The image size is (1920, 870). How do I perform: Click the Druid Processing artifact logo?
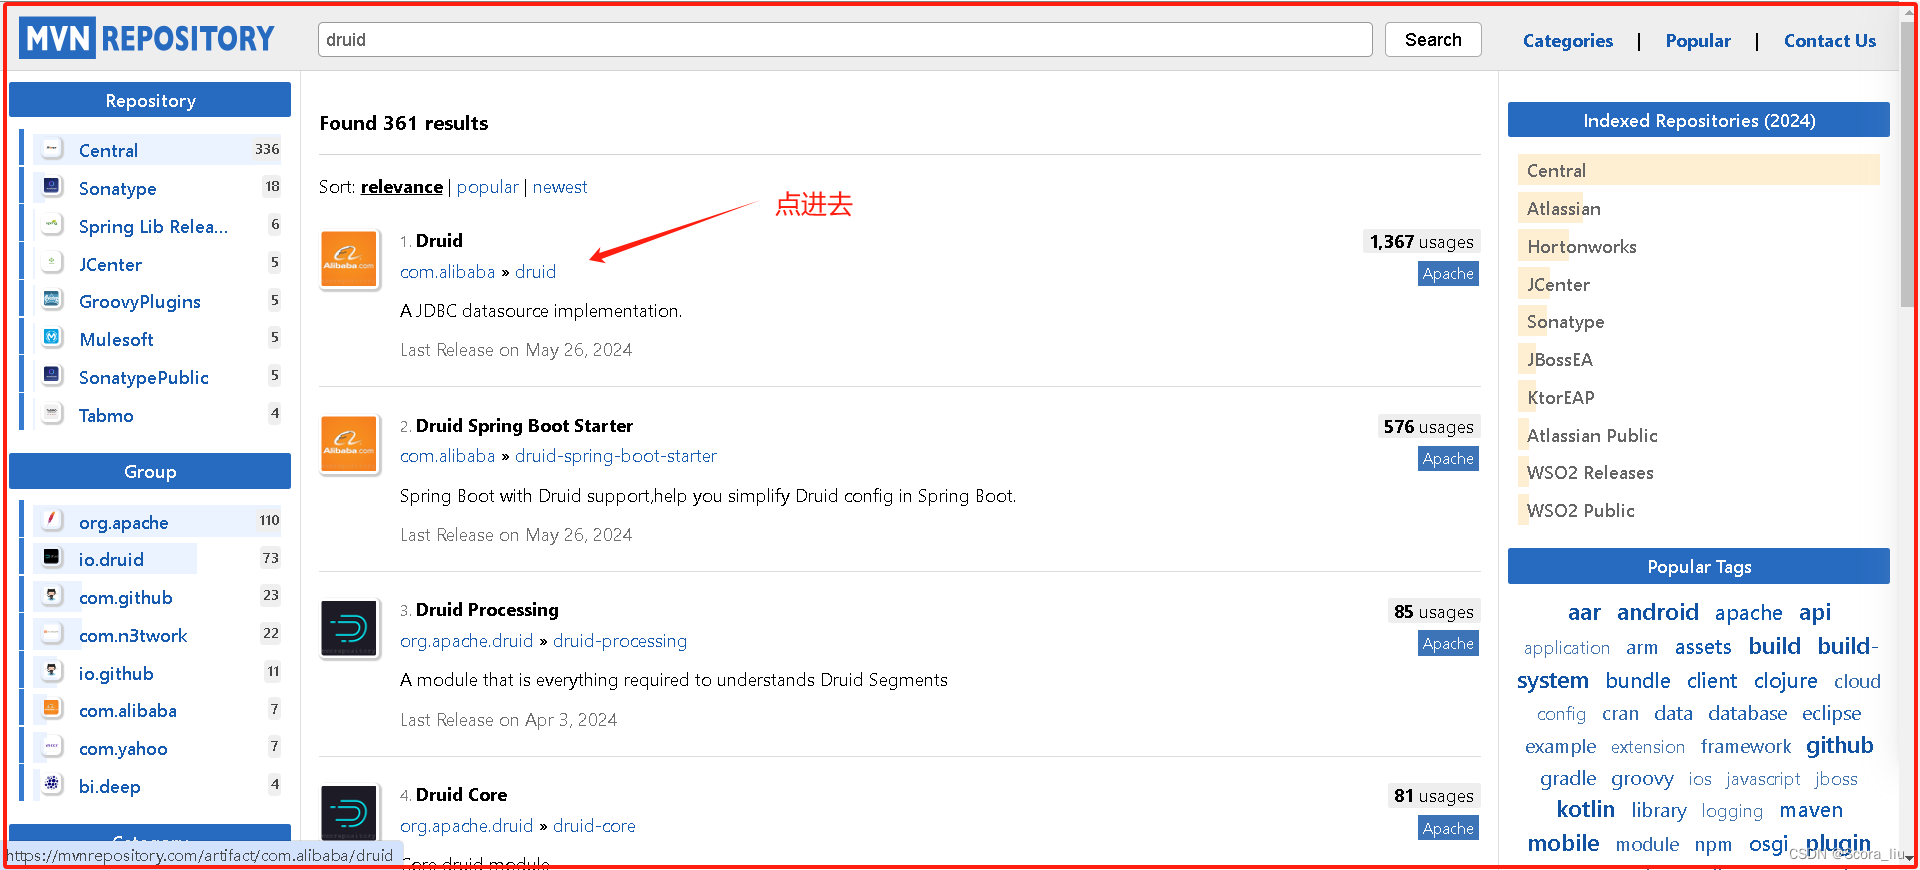(x=349, y=629)
